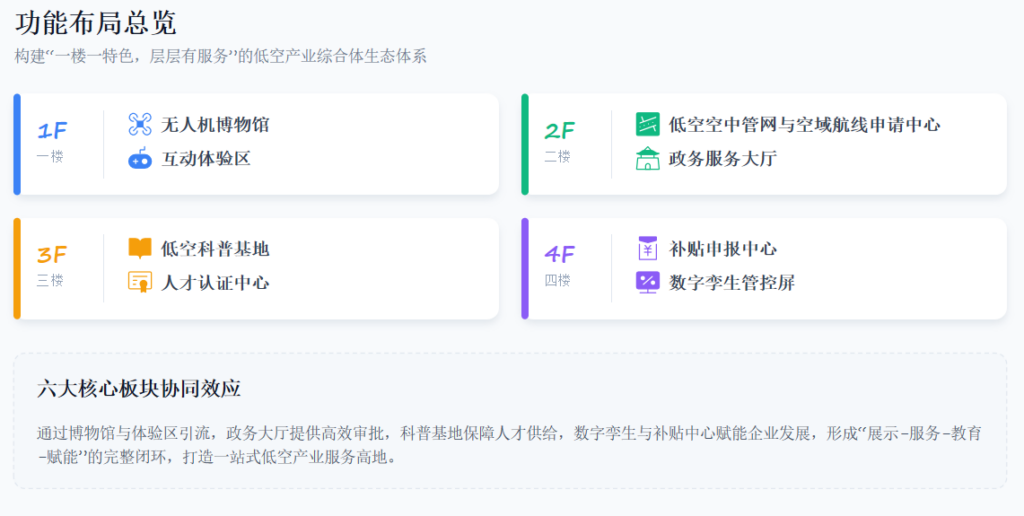This screenshot has width=1024, height=516.
Task: Click the 人才认证中心 text label
Action: tap(215, 283)
